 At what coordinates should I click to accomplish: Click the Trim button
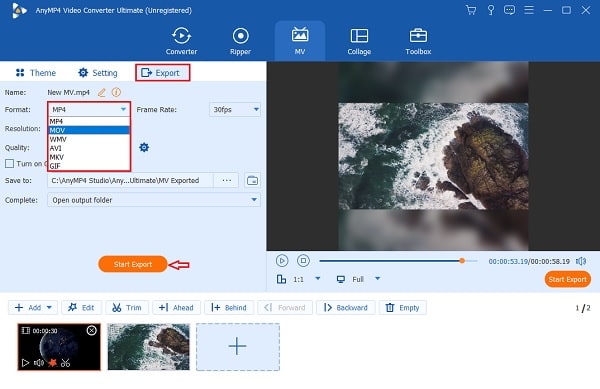point(127,308)
